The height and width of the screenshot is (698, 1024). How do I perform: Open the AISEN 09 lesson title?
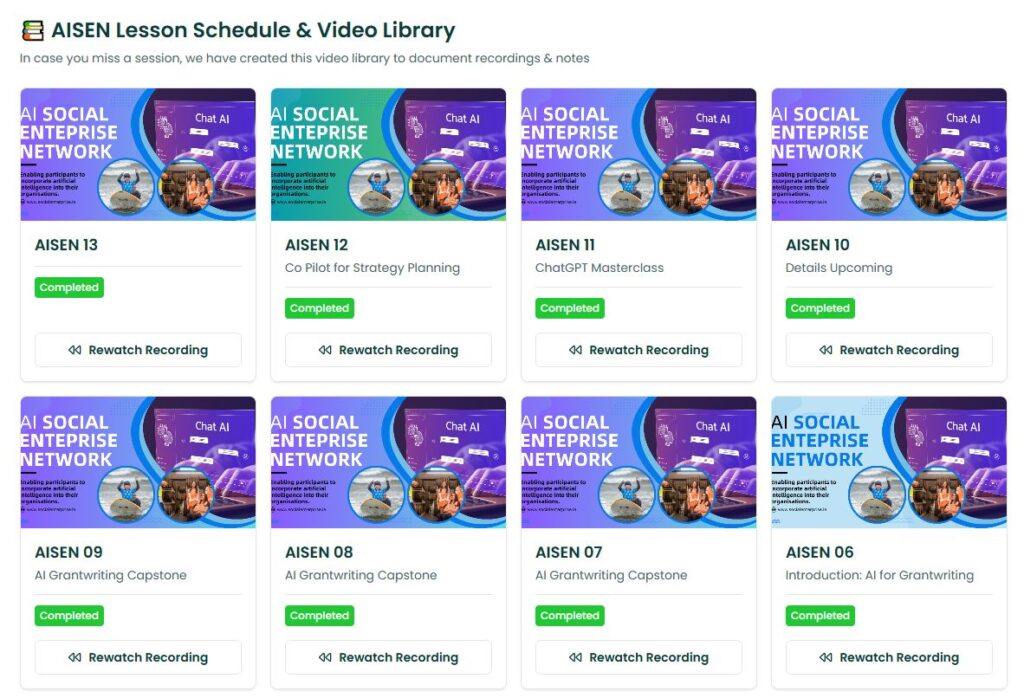click(69, 552)
